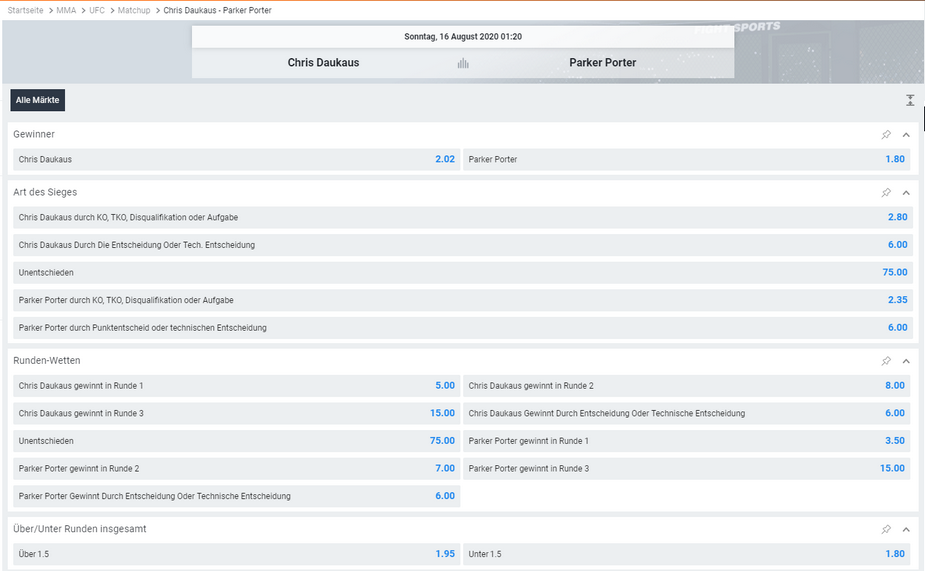Image resolution: width=925 pixels, height=571 pixels.
Task: Collapse all markets icon
Action: tap(910, 100)
